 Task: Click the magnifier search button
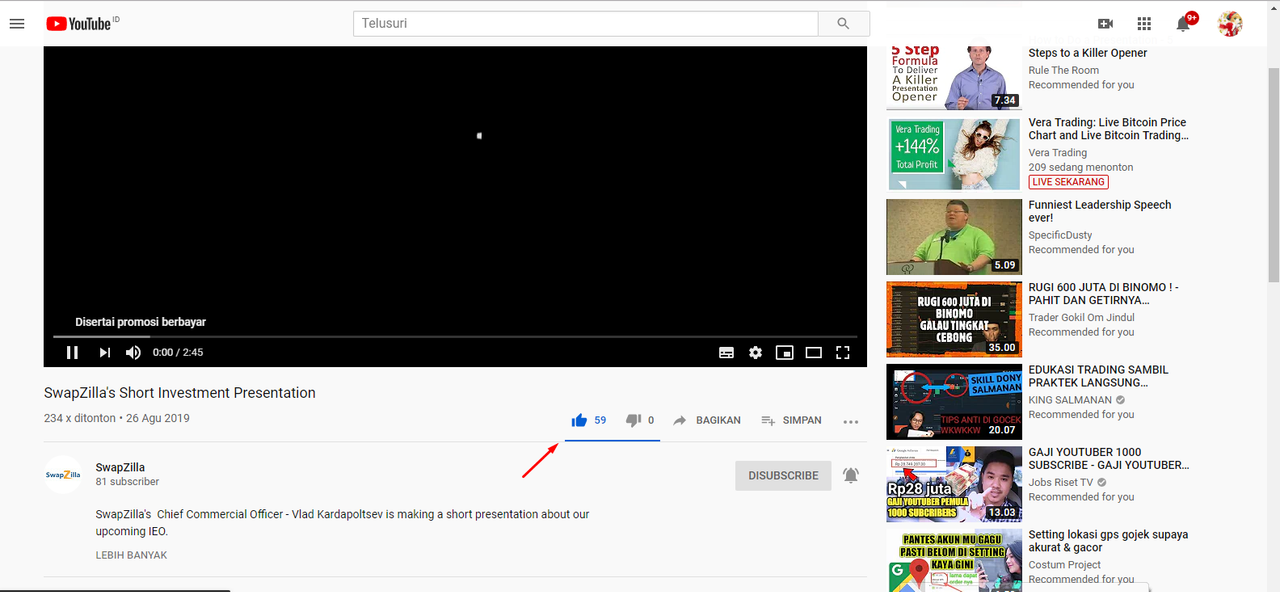[x=844, y=23]
